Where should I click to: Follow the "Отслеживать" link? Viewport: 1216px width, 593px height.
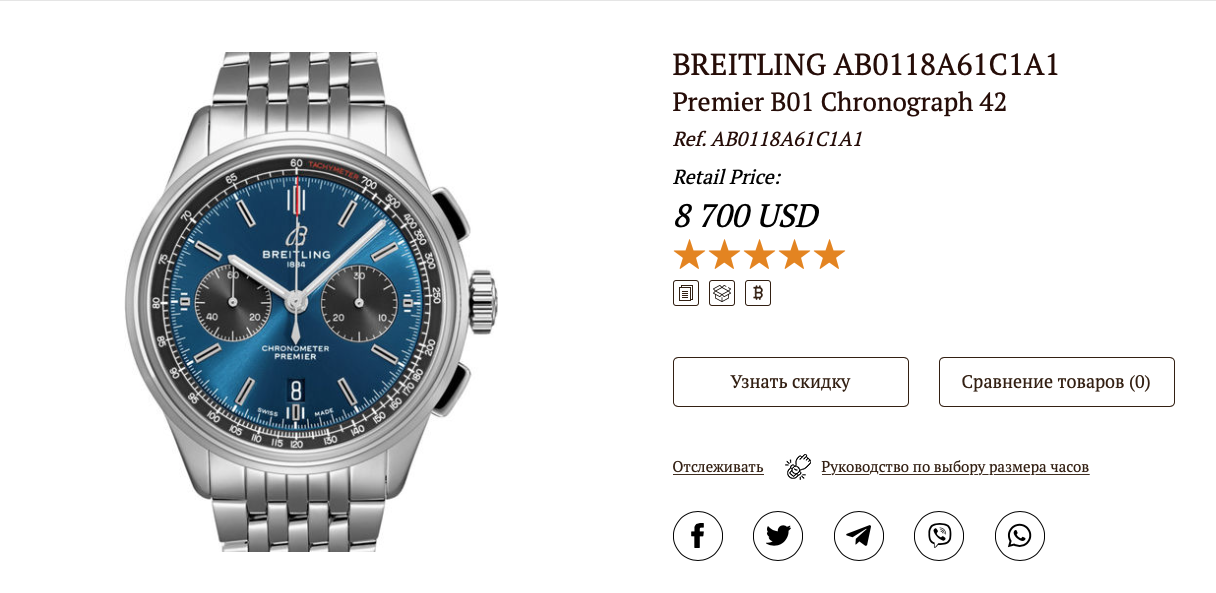pyautogui.click(x=718, y=467)
